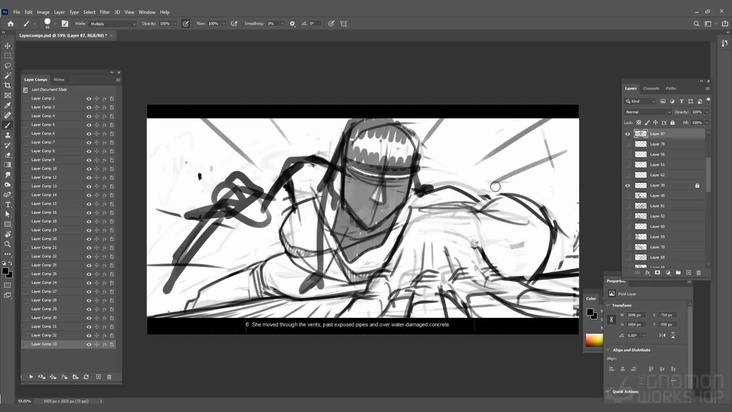Collapse Align and Distribute section
The height and width of the screenshot is (412, 732).
point(608,350)
